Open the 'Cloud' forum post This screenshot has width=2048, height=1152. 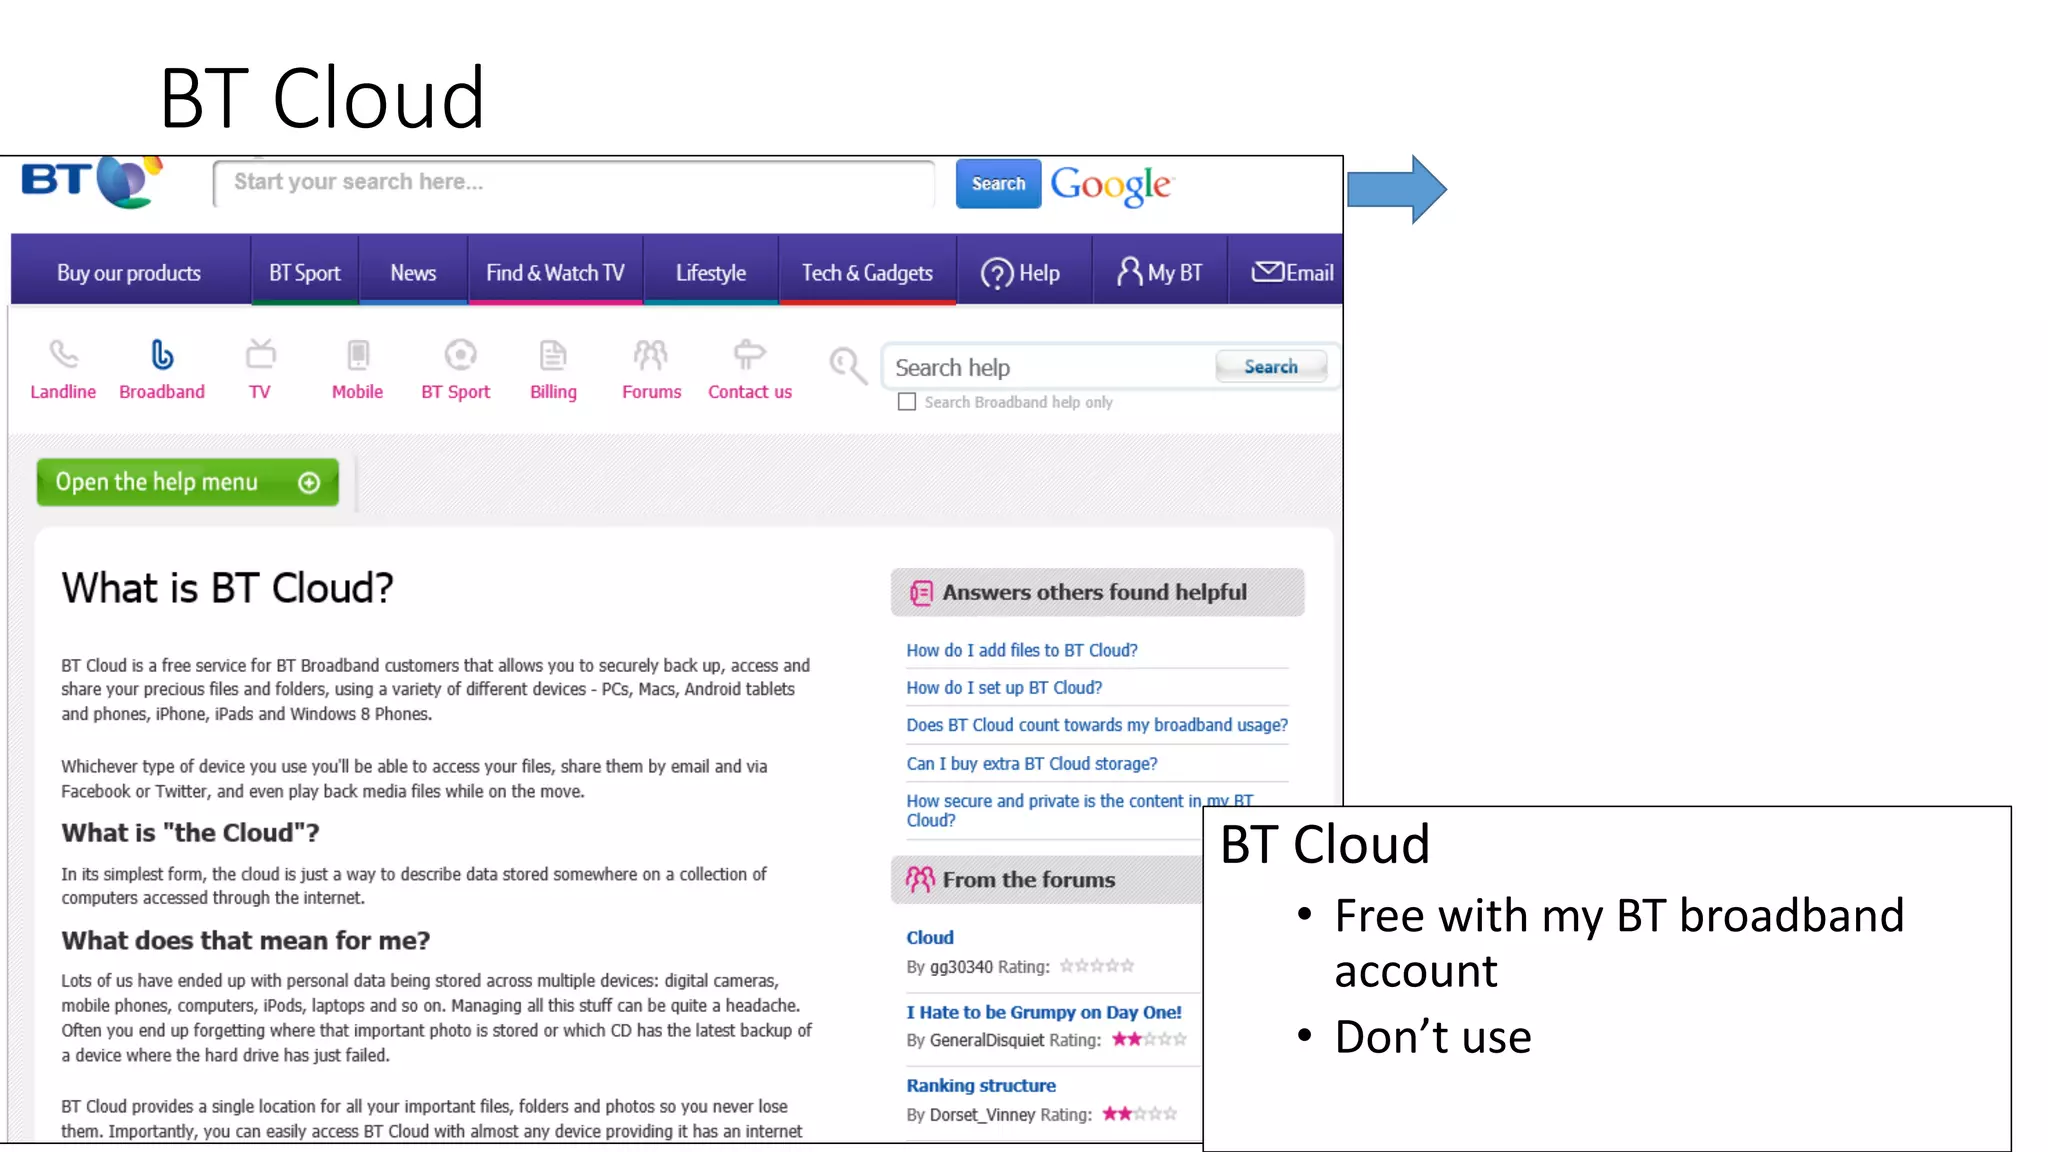click(930, 938)
